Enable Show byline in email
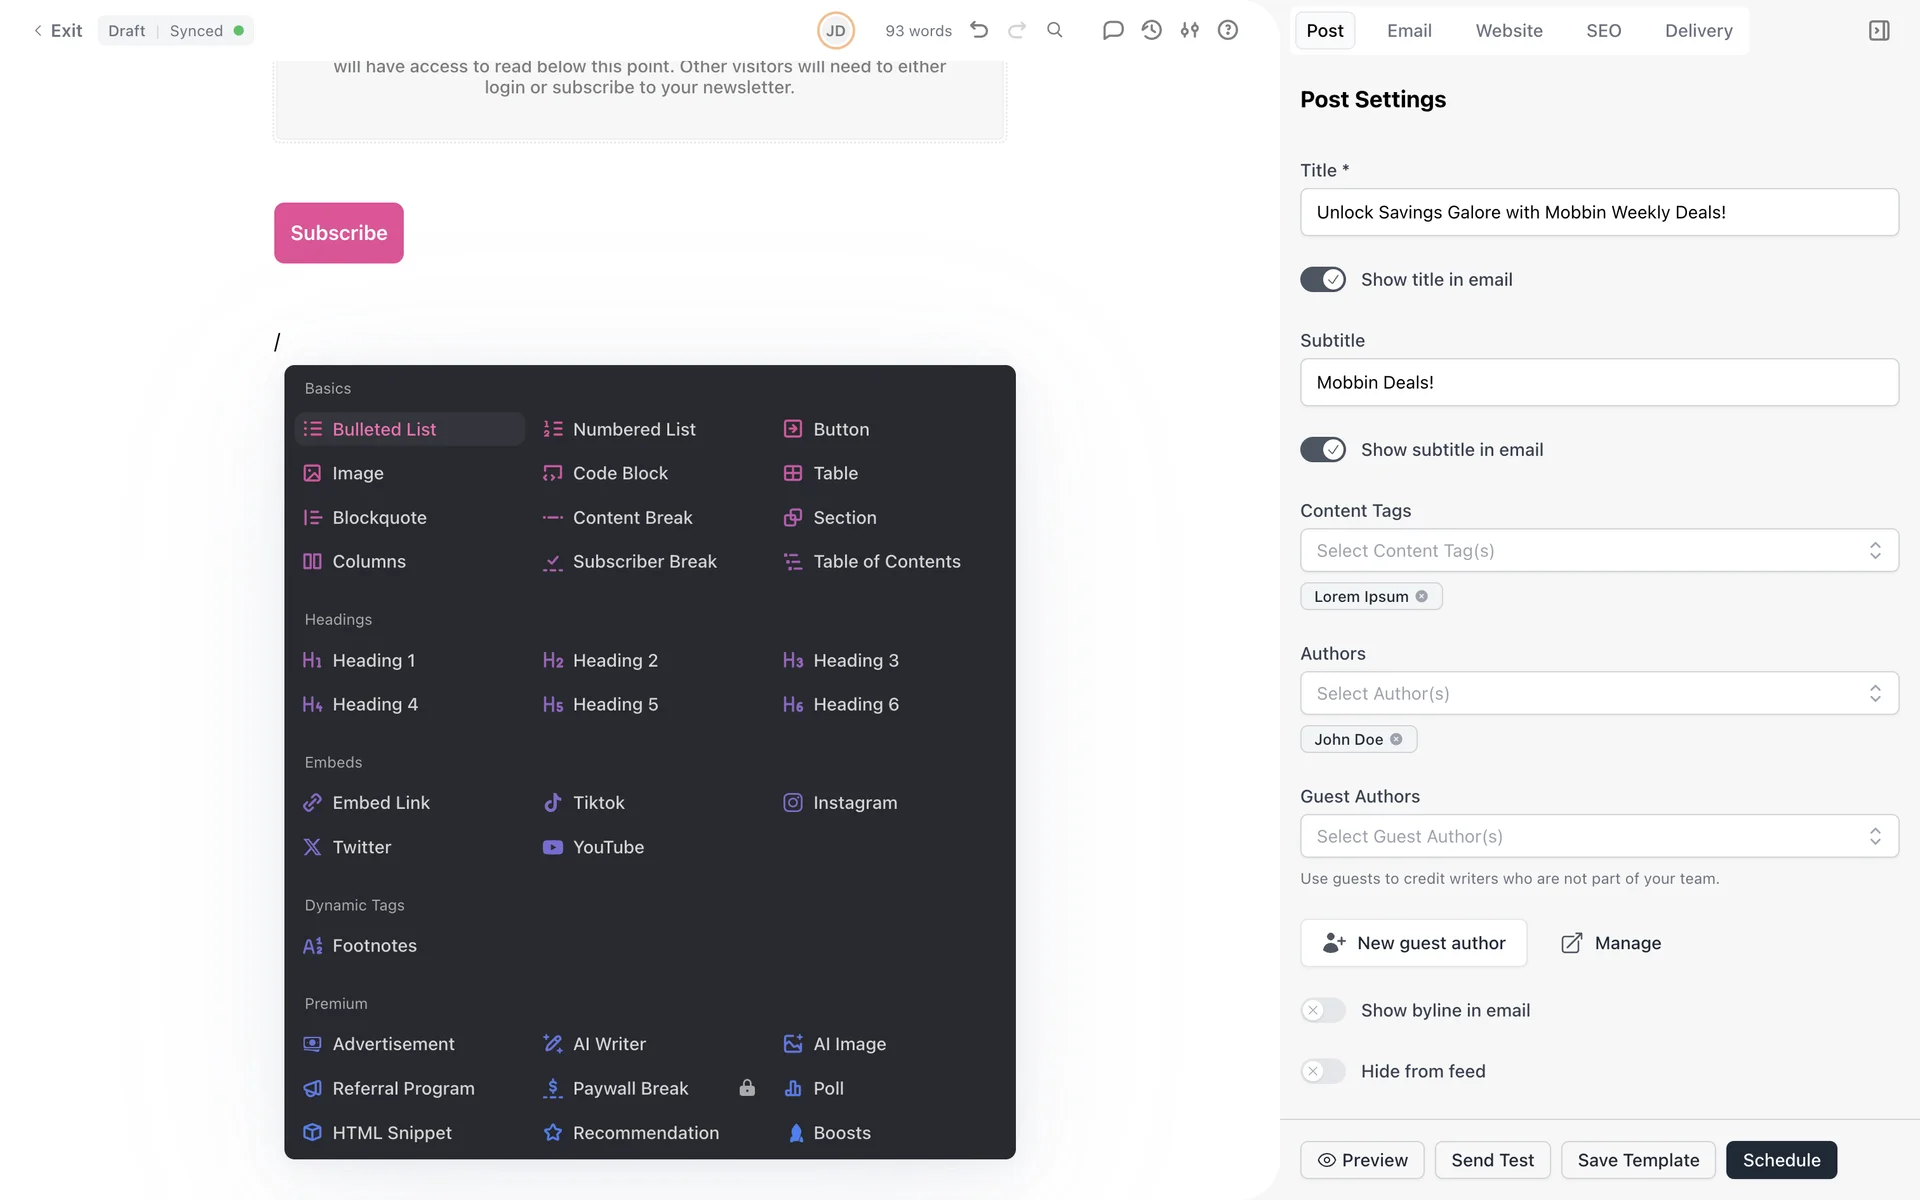The height and width of the screenshot is (1200, 1920). 1322,1010
